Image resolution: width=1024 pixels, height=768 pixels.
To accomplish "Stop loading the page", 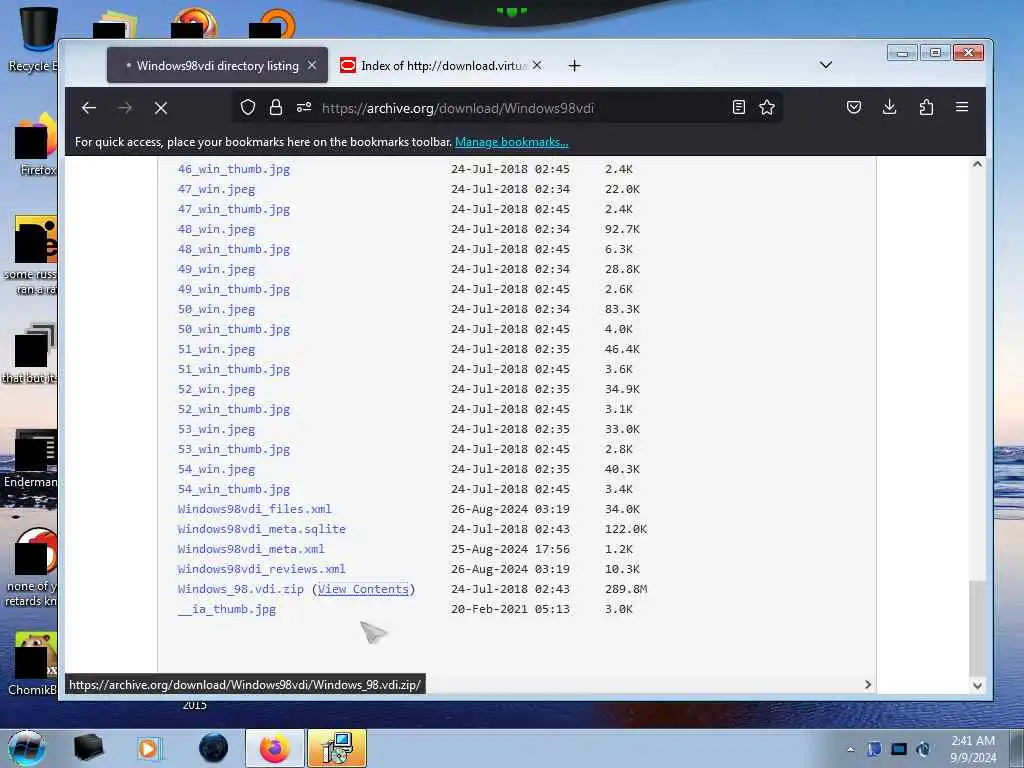I will 161,108.
